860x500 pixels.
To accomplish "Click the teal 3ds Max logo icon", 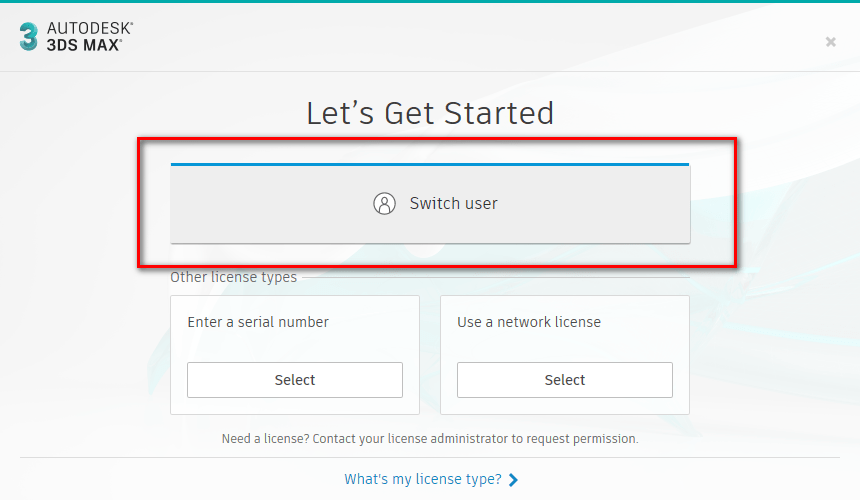I will 29,37.
